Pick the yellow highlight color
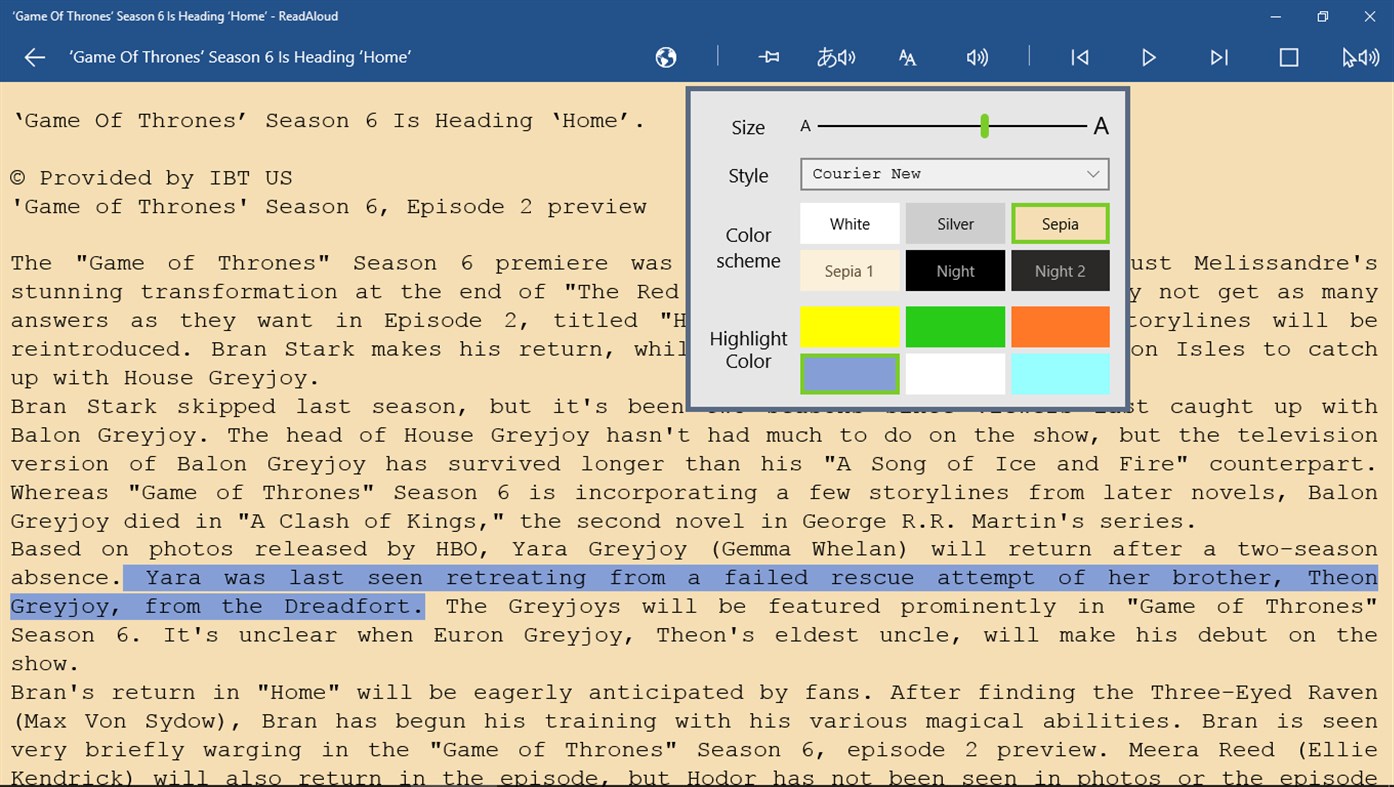 (849, 327)
